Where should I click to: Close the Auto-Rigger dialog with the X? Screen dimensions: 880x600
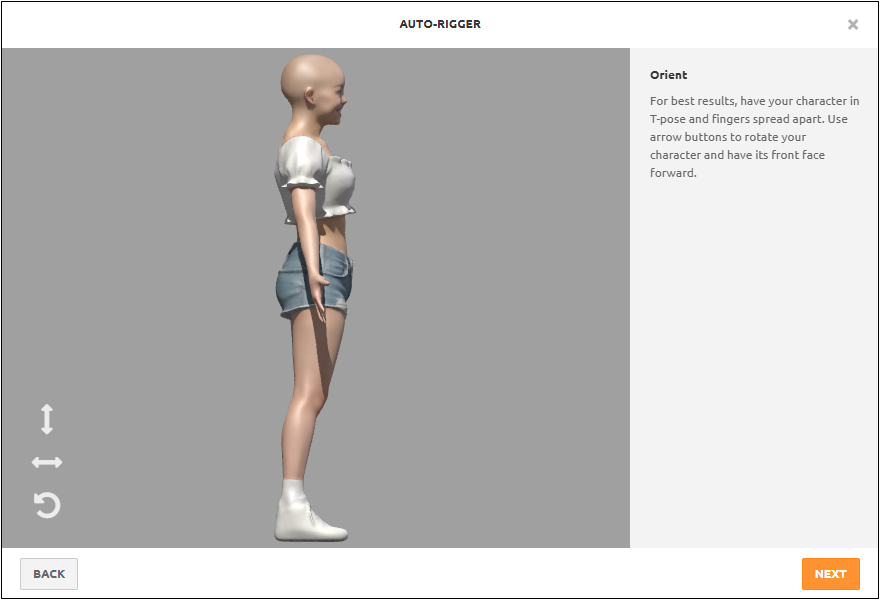point(853,25)
